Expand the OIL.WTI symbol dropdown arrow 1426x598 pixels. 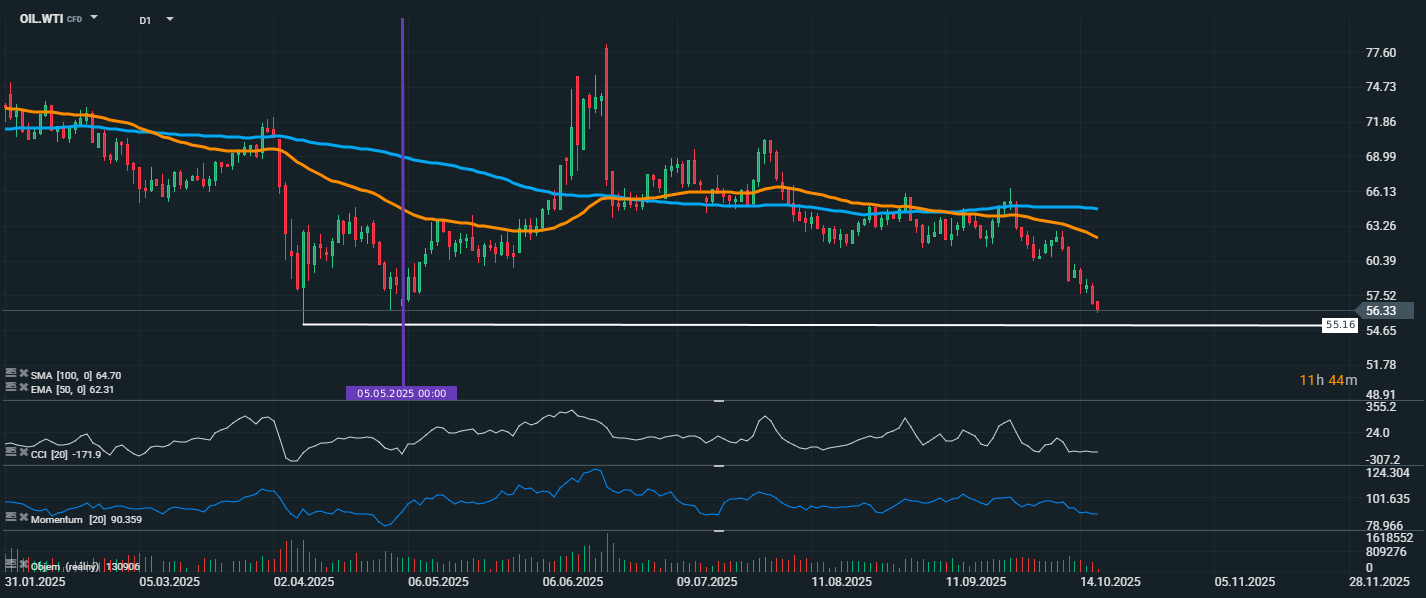click(x=94, y=18)
